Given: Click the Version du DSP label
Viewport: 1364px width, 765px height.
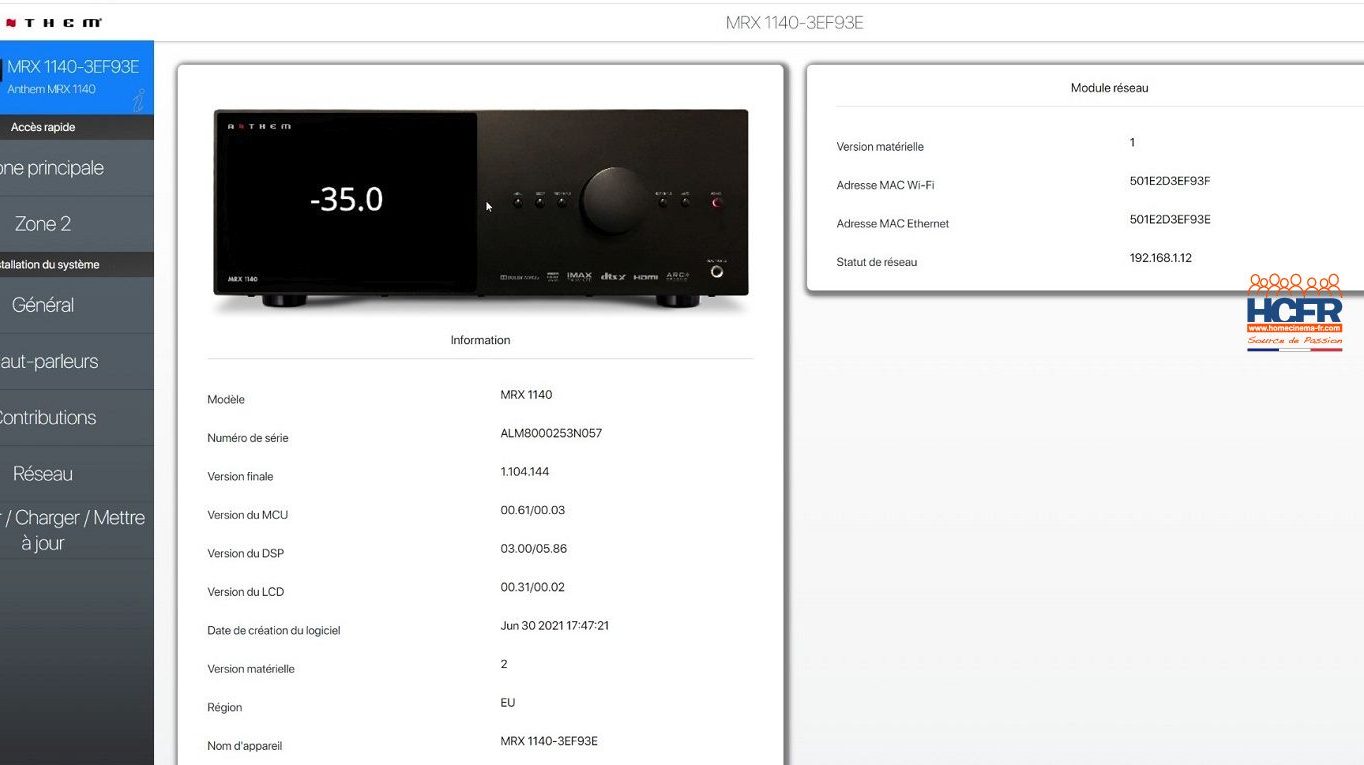Looking at the screenshot, I should 246,553.
